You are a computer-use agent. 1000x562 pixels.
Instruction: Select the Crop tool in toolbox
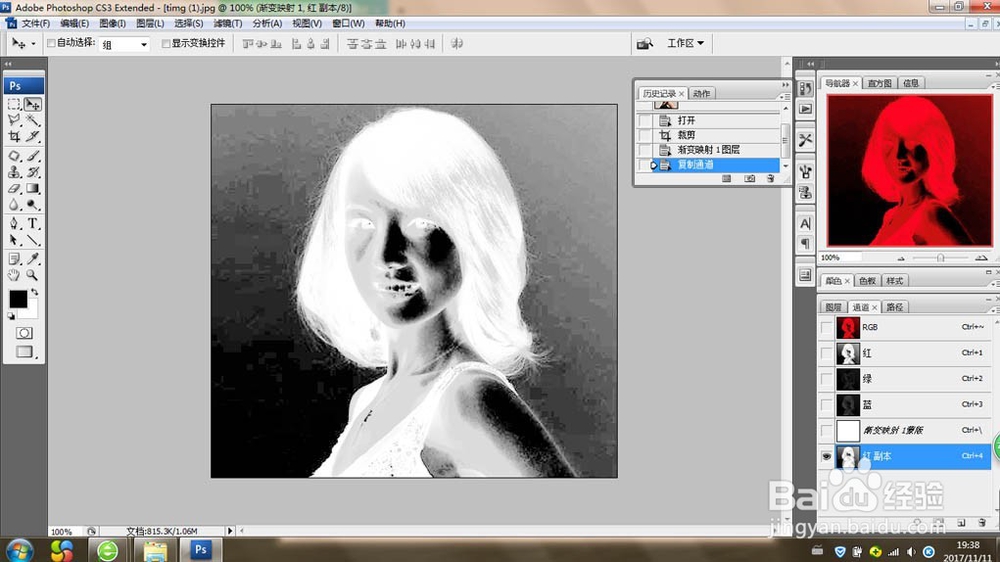coord(14,136)
